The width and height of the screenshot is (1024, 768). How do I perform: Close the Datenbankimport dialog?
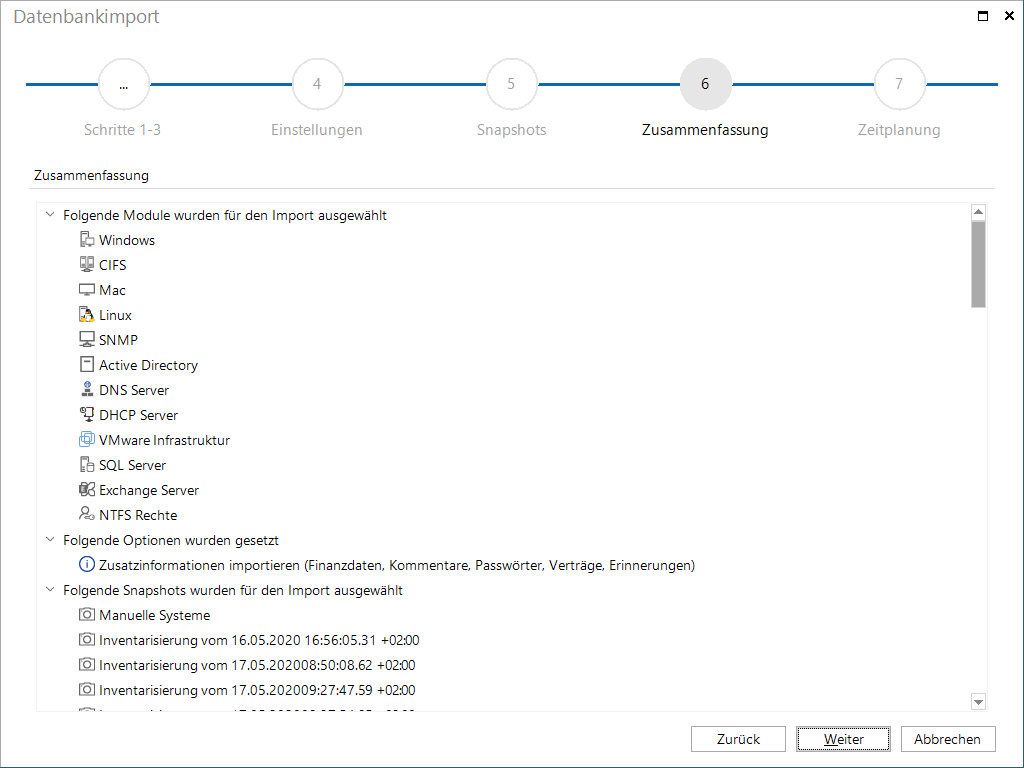(x=1009, y=16)
